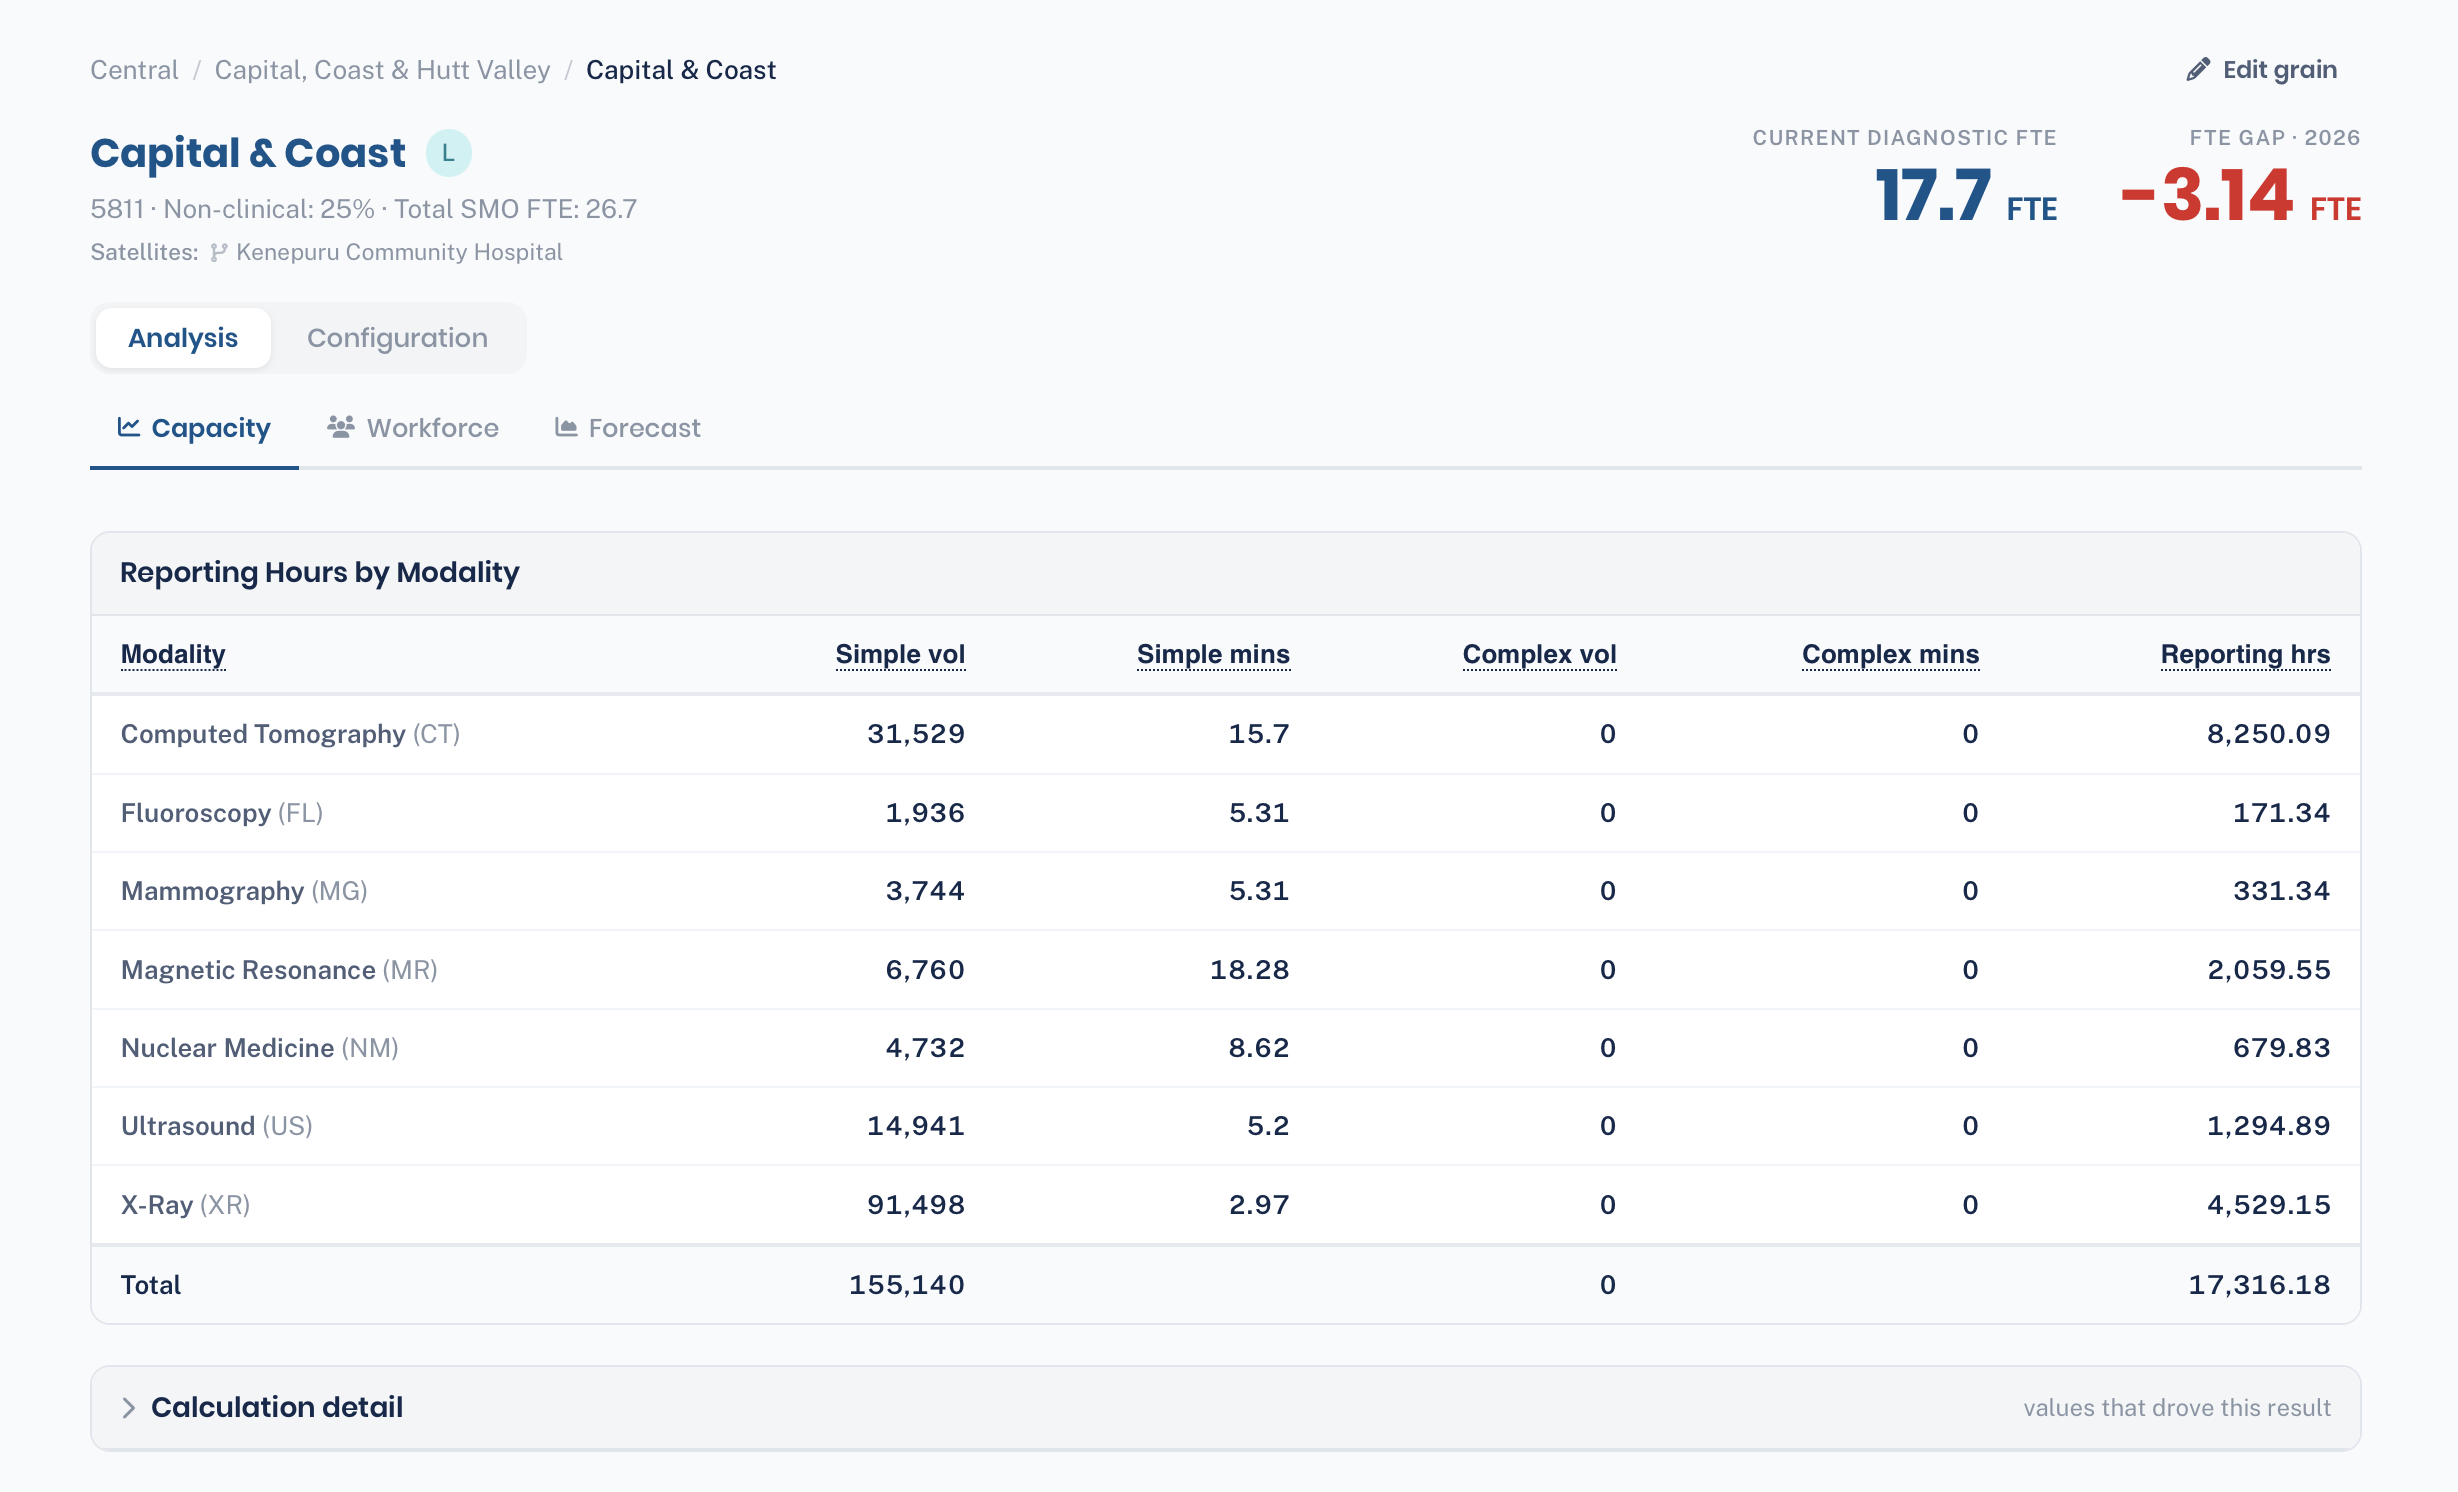
Task: Select the Mammography (MG) row label
Action: (244, 891)
